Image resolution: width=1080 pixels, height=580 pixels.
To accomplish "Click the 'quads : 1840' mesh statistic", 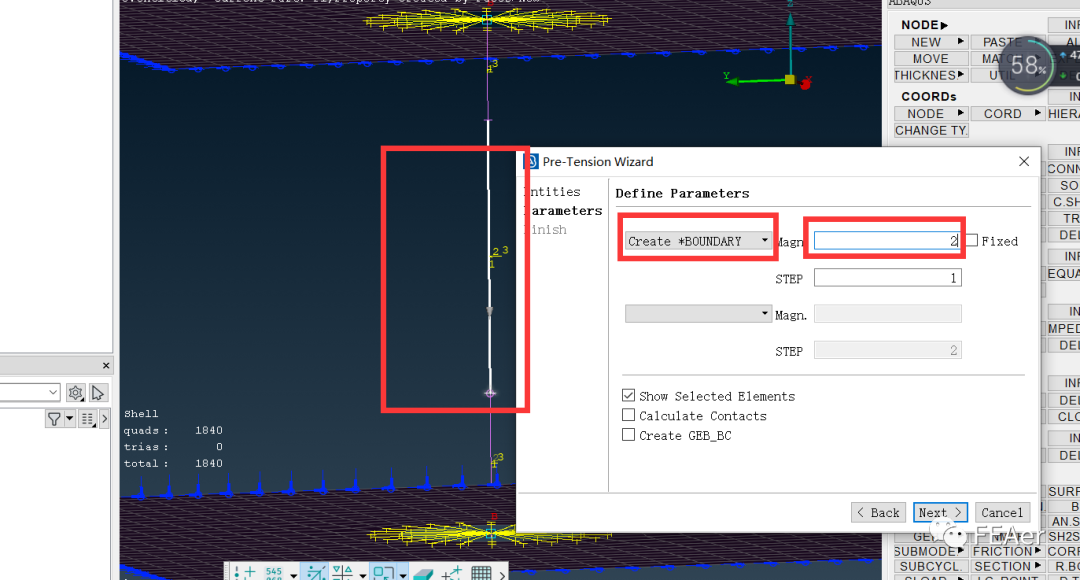I will tap(173, 431).
